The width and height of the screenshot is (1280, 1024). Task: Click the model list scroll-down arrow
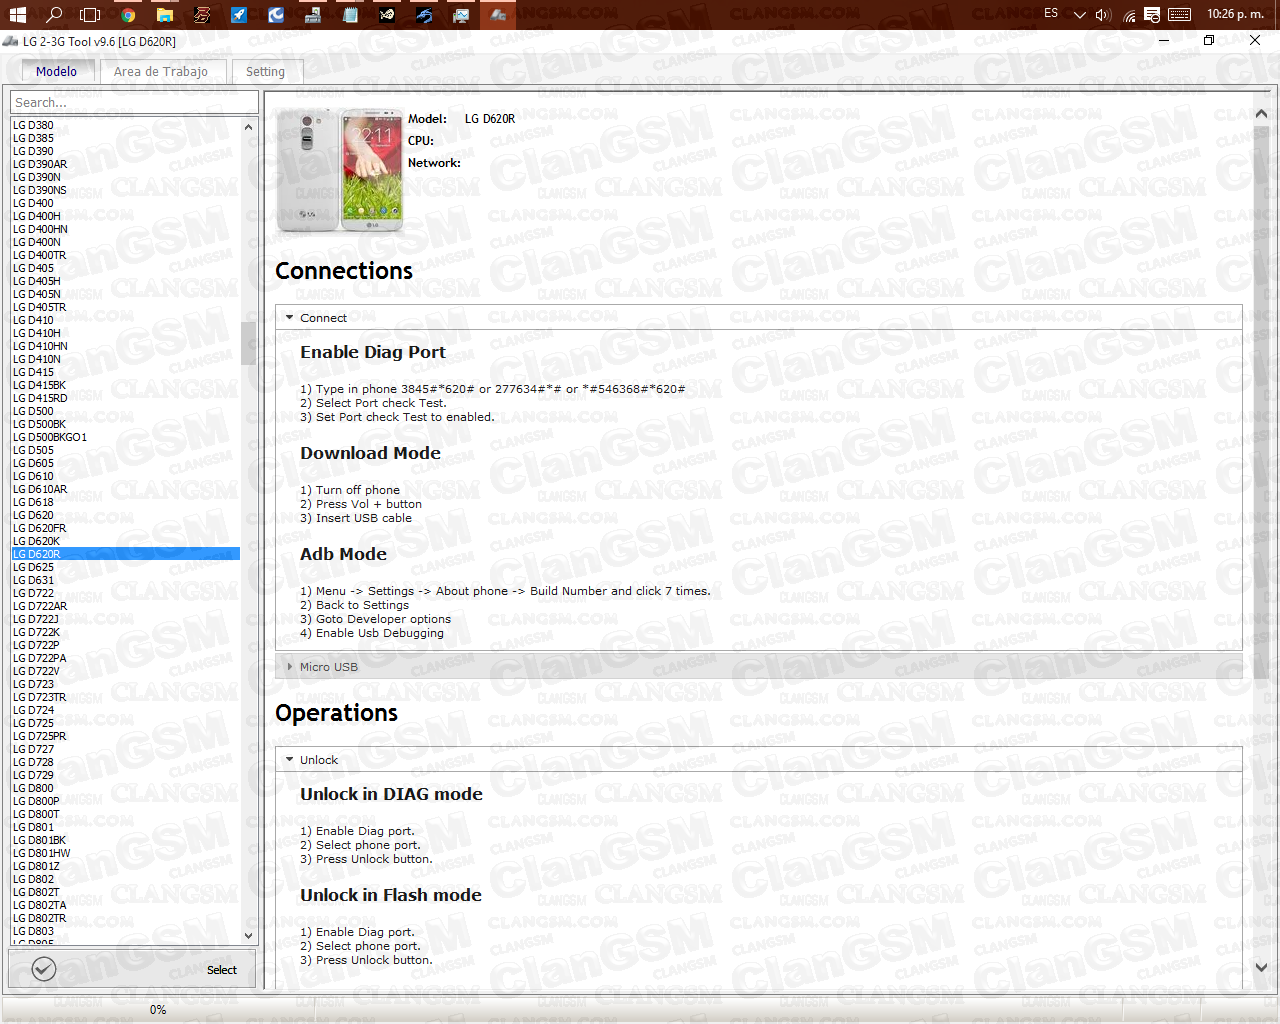249,935
